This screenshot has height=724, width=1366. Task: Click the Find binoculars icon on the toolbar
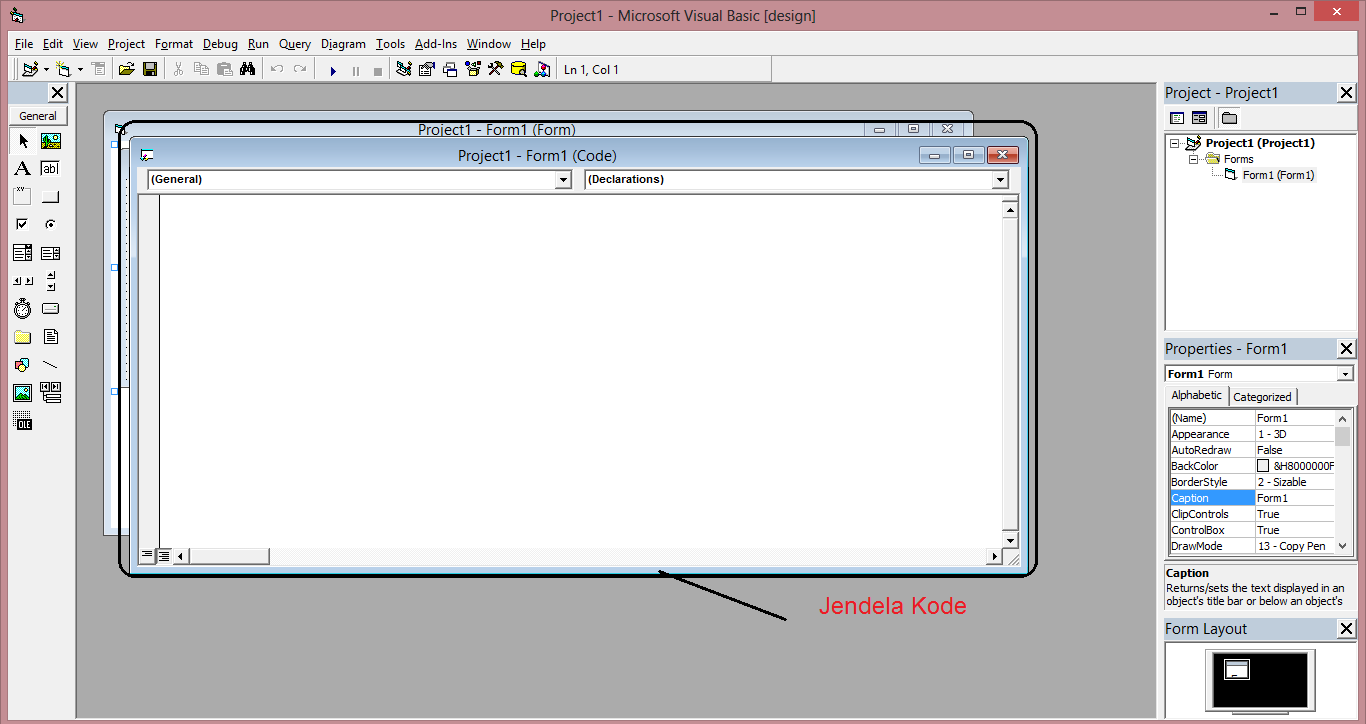(x=247, y=68)
